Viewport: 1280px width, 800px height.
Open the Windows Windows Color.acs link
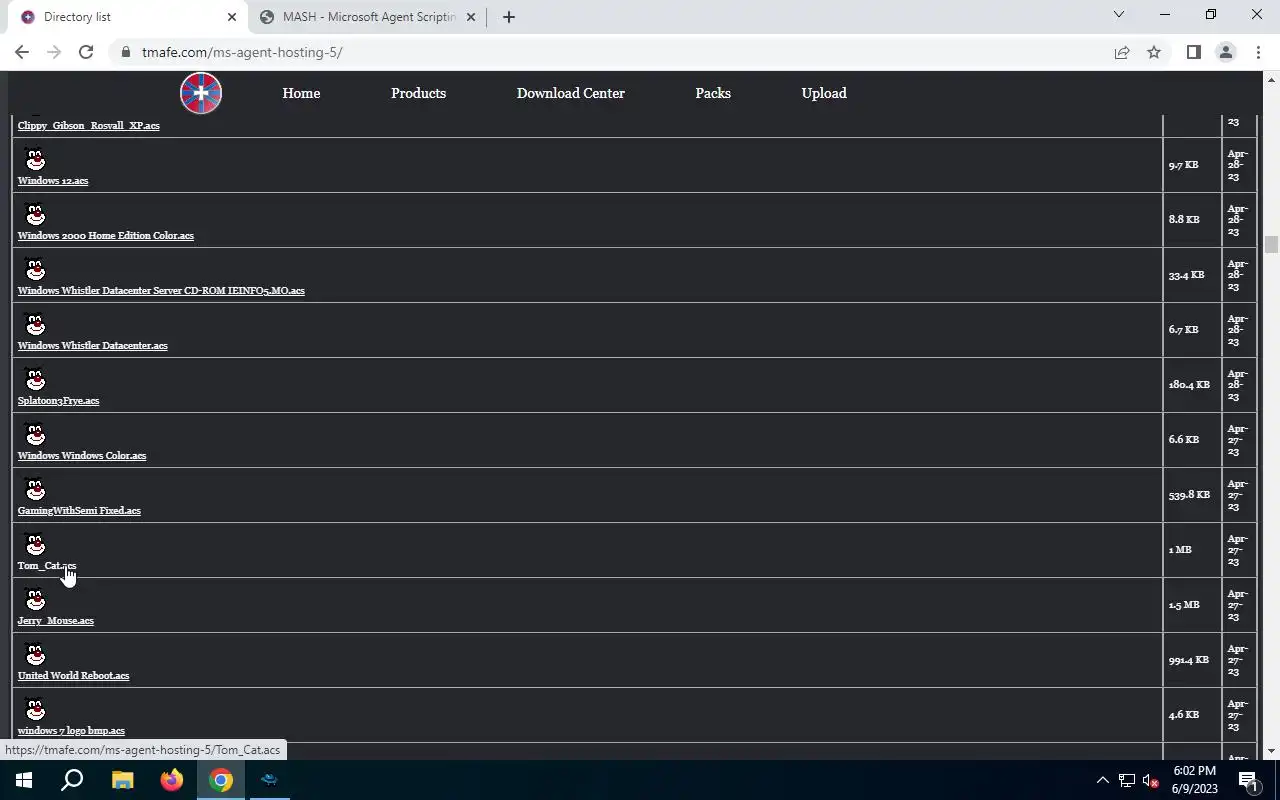pos(82,456)
